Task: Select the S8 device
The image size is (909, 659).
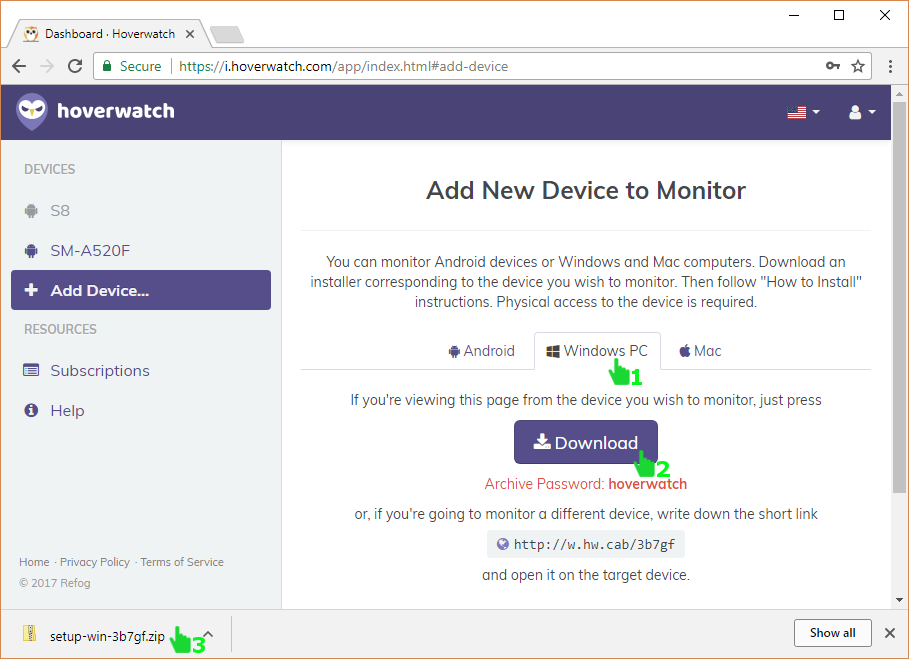Action: pyautogui.click(x=60, y=210)
